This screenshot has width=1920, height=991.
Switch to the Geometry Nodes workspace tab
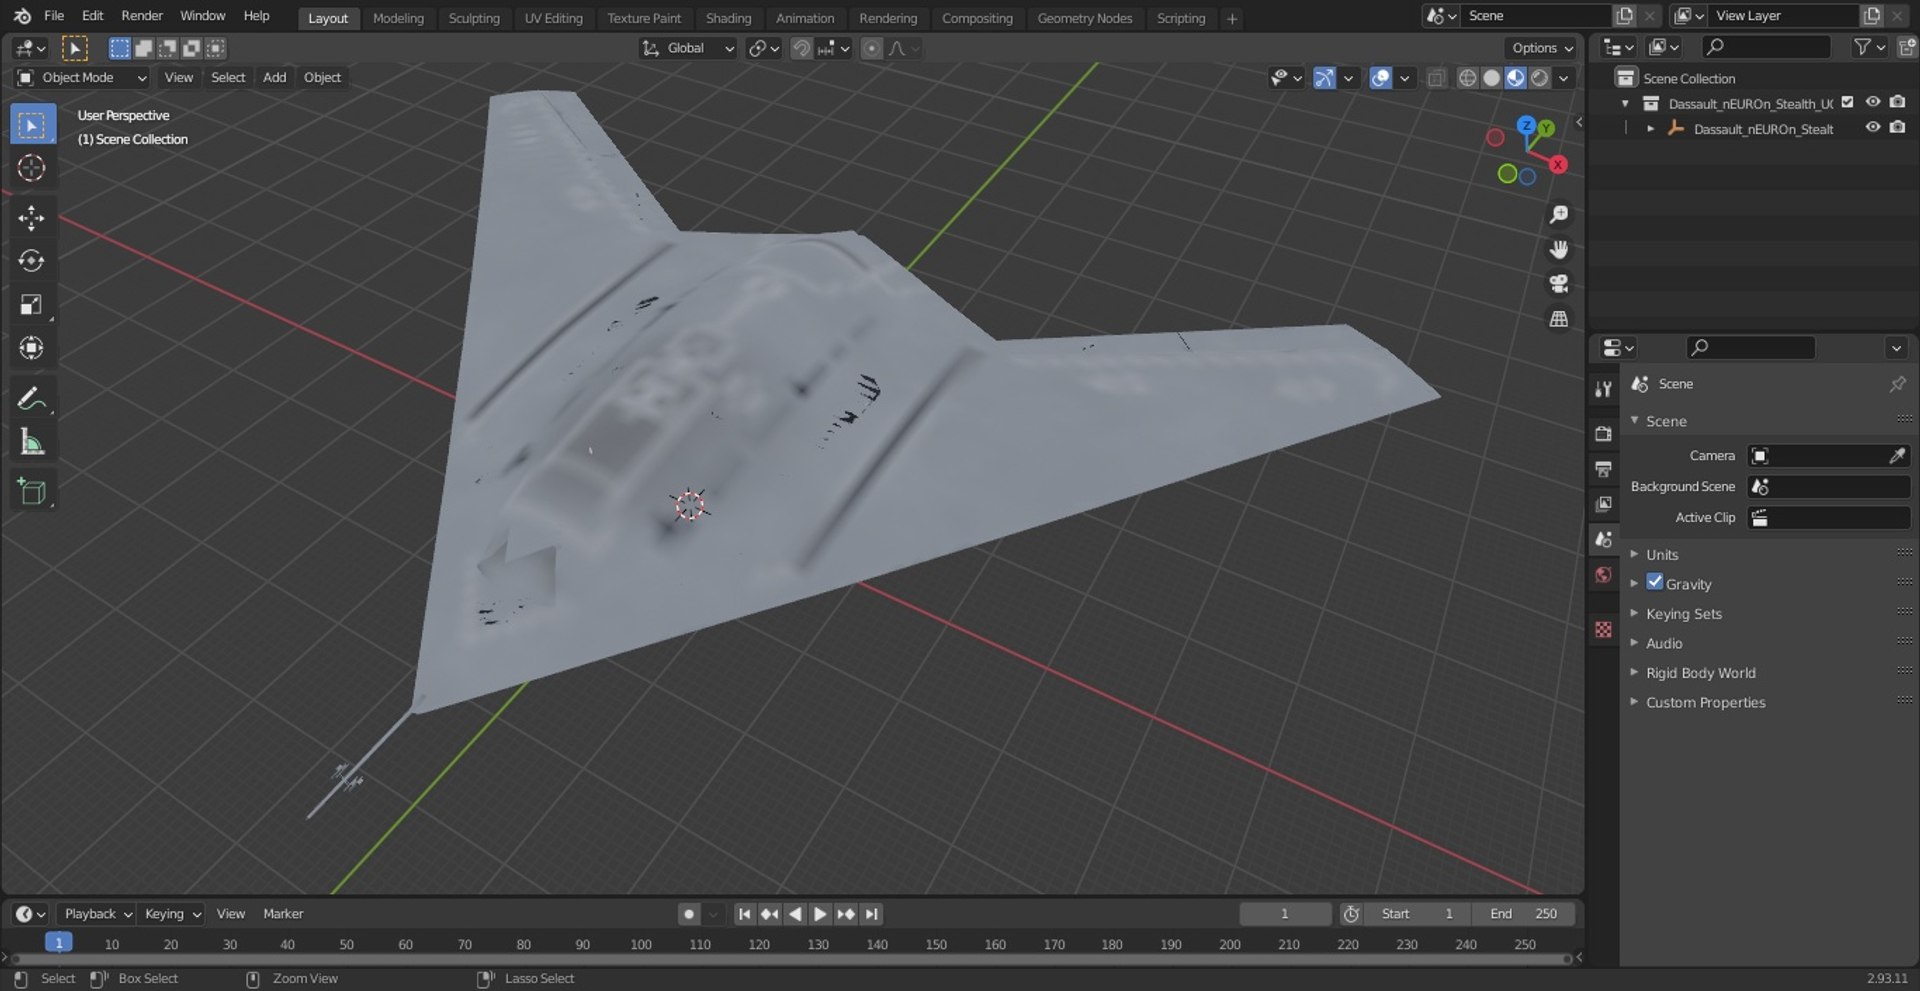1084,18
